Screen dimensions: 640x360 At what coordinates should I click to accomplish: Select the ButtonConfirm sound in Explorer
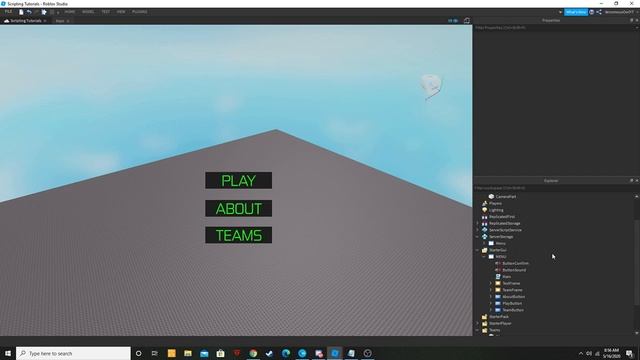[x=515, y=263]
